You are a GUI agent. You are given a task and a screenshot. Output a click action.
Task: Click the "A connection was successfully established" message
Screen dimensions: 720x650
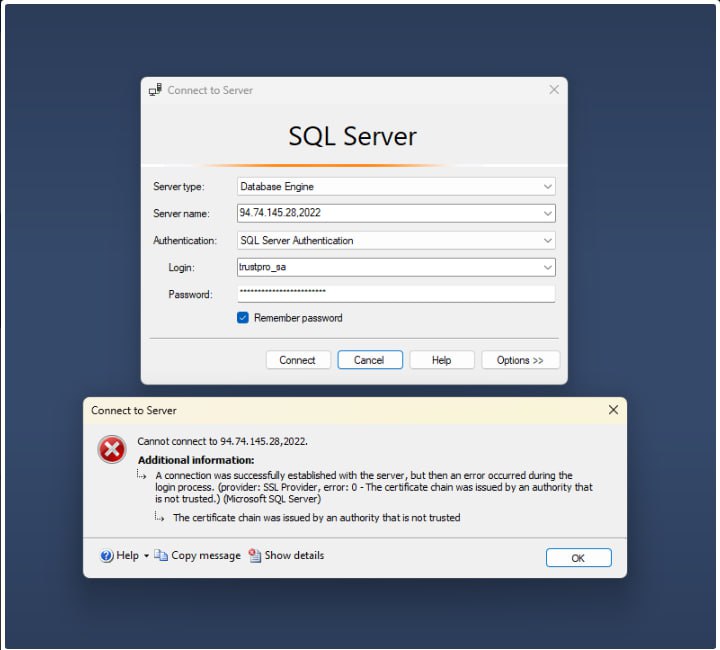pyautogui.click(x=374, y=487)
